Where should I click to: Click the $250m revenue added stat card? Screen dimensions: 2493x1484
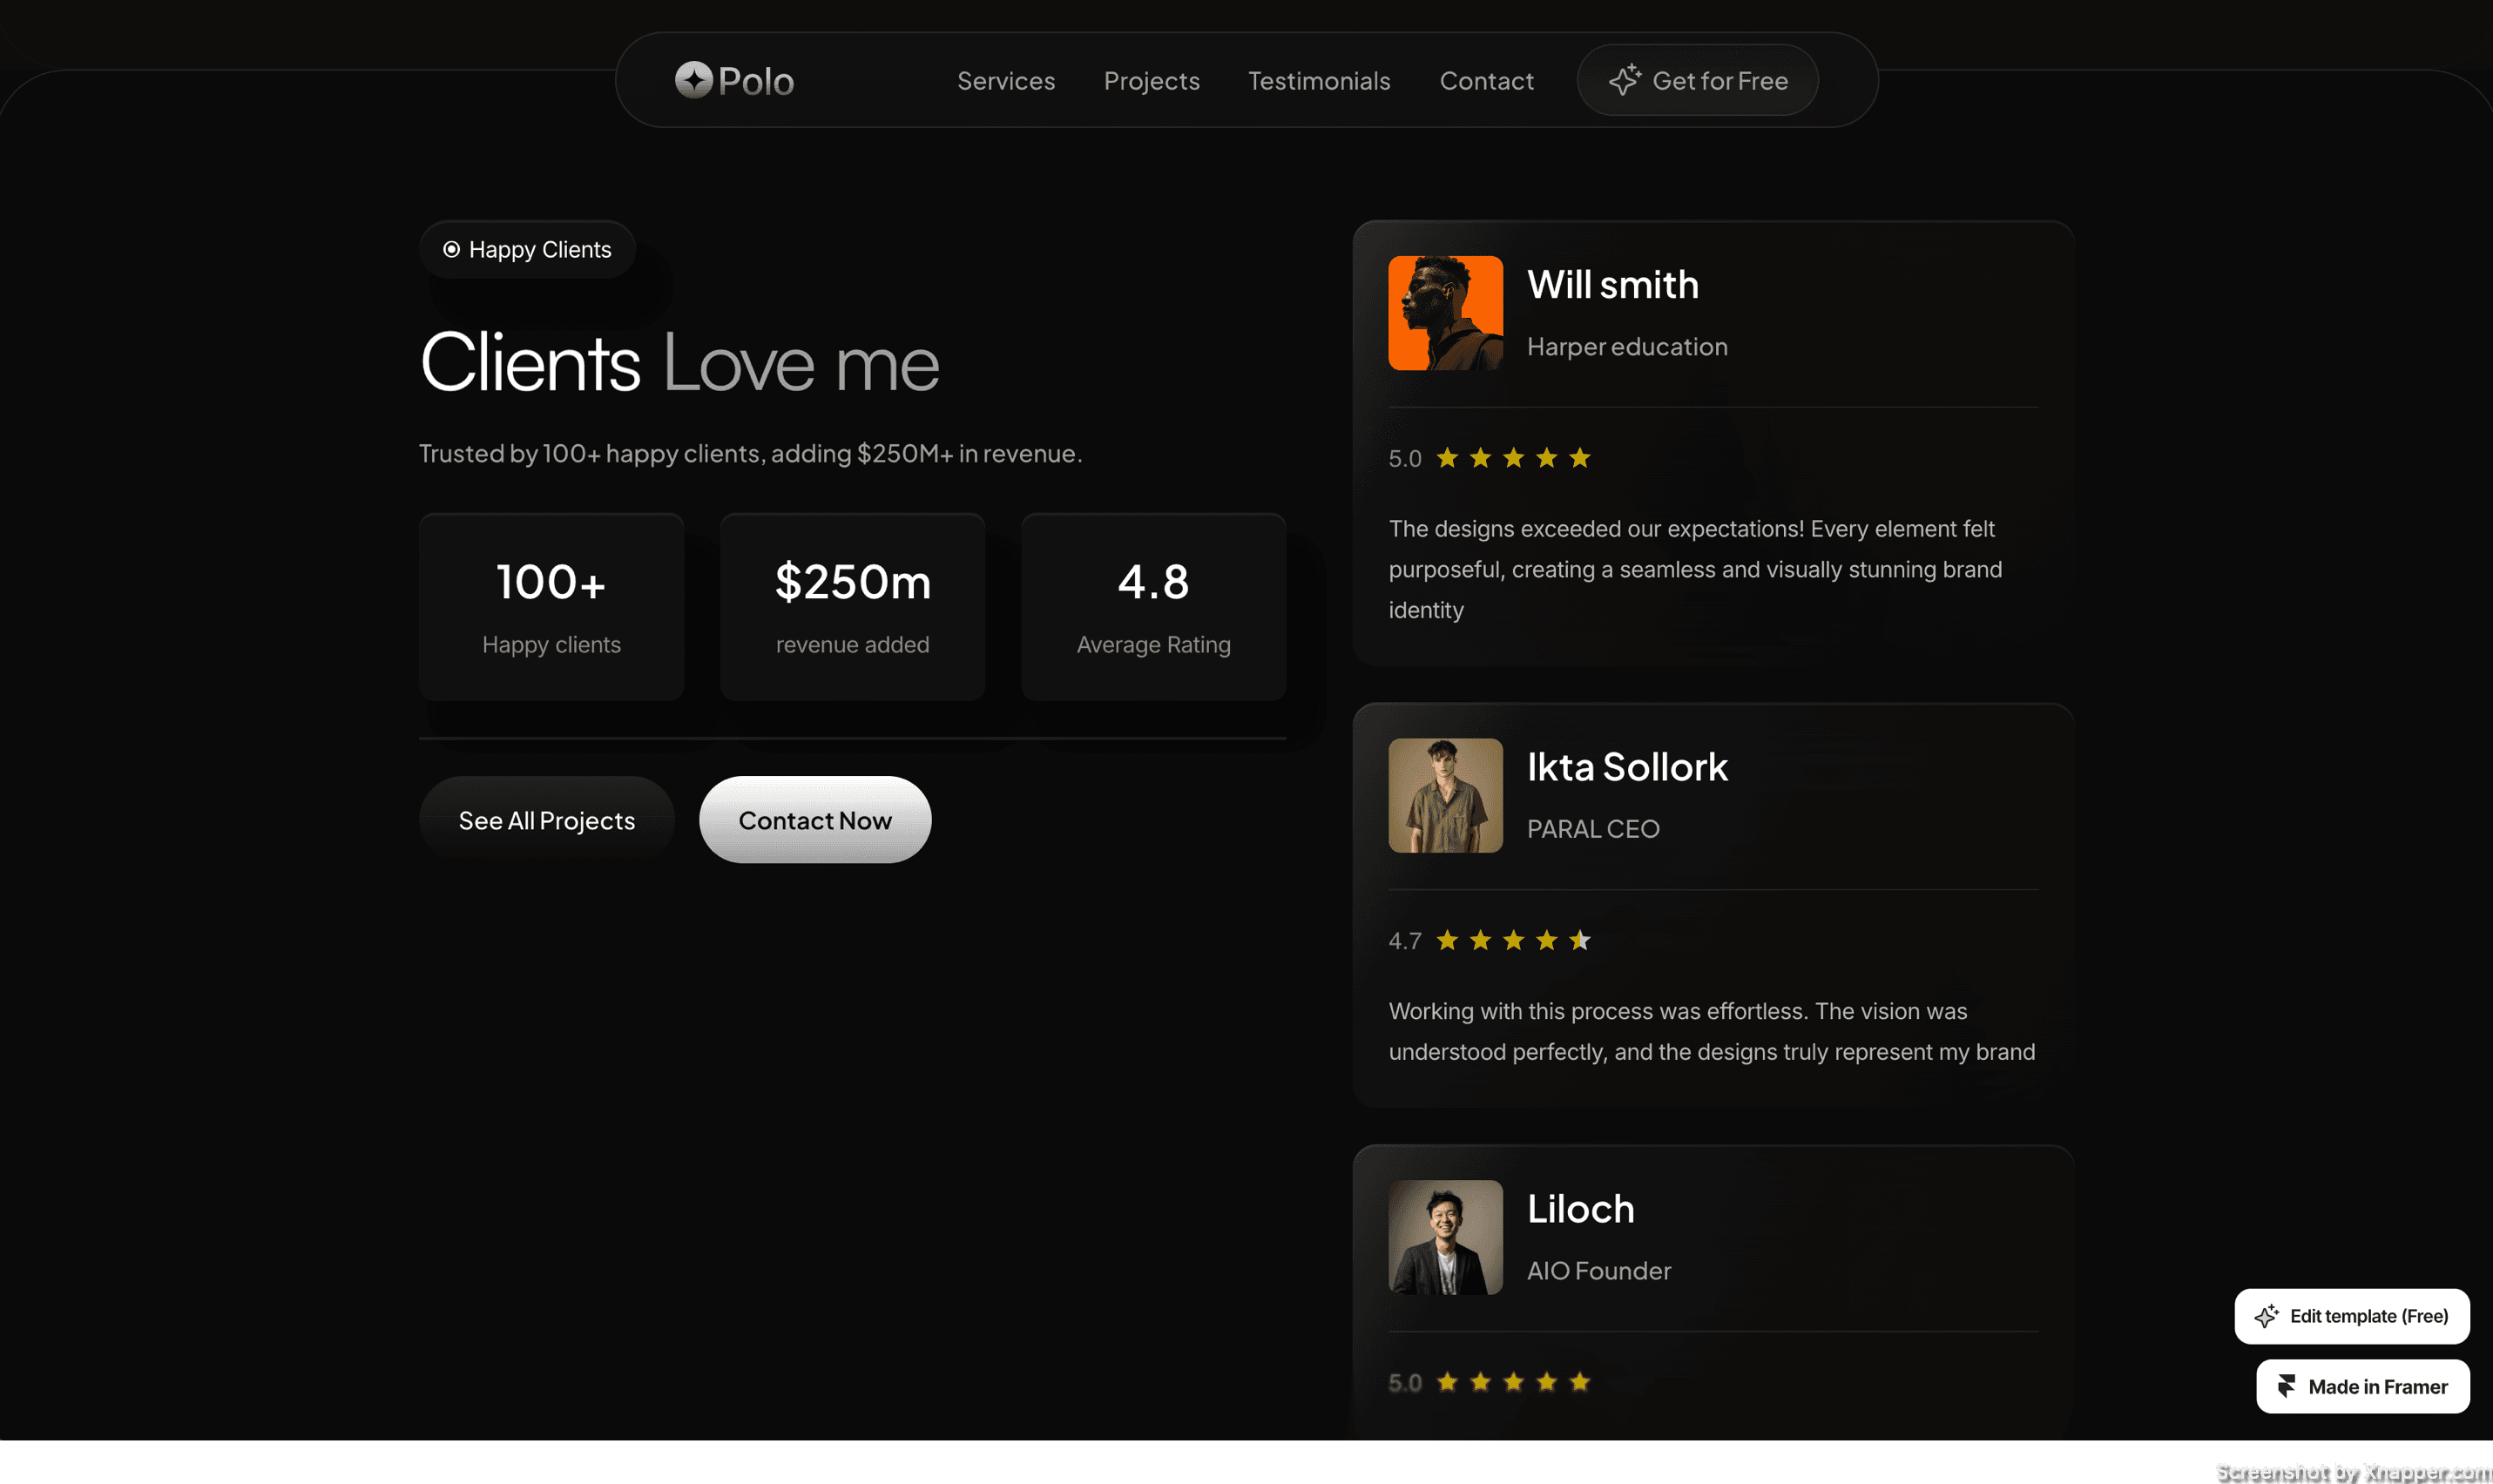[x=852, y=607]
